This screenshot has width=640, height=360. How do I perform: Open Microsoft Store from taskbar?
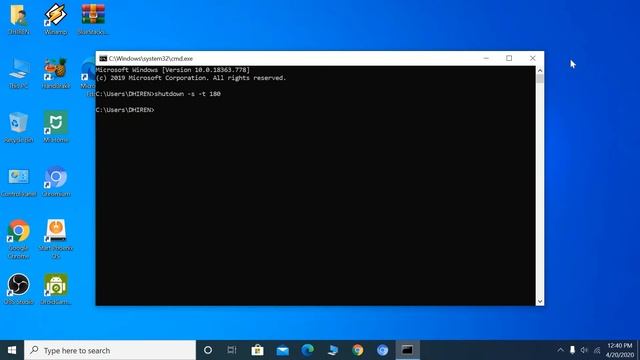[257, 350]
